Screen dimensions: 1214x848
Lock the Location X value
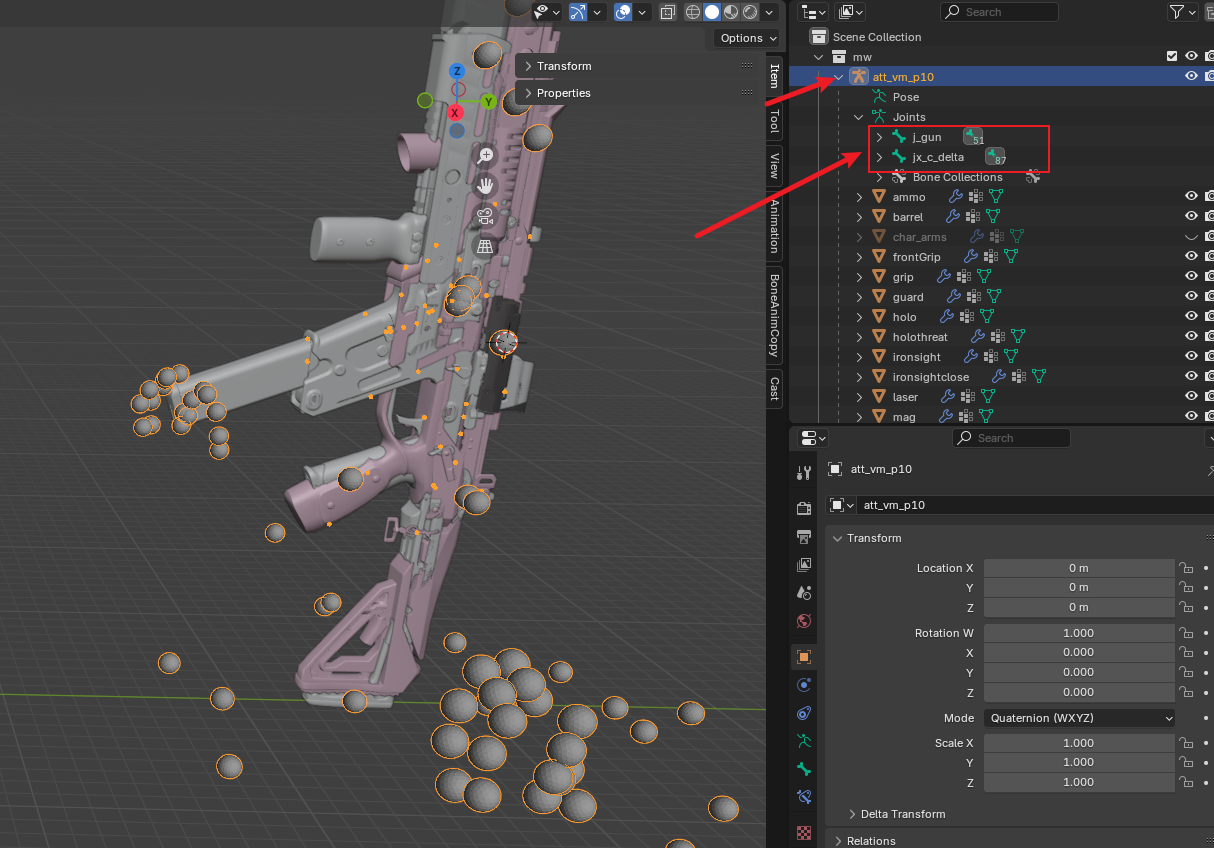(1186, 568)
